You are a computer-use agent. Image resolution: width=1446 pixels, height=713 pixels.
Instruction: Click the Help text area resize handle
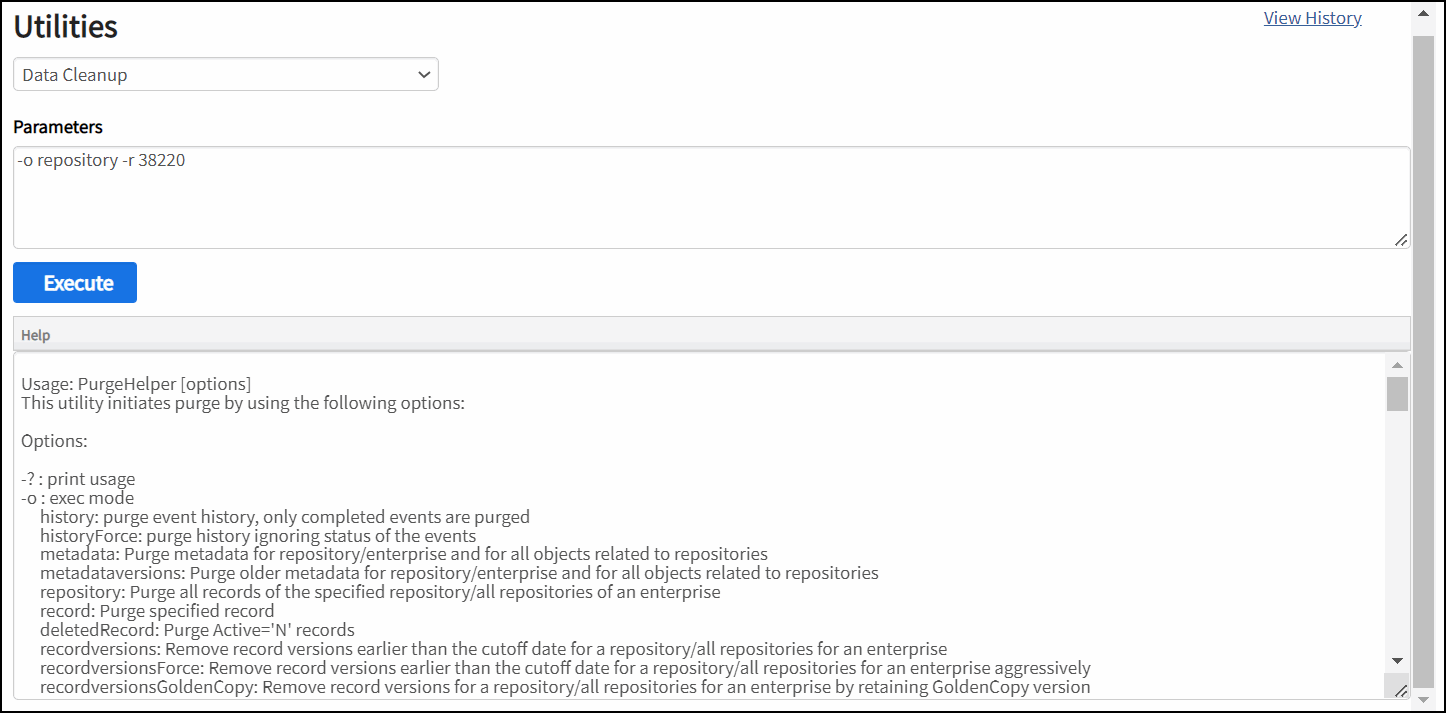[x=1400, y=690]
